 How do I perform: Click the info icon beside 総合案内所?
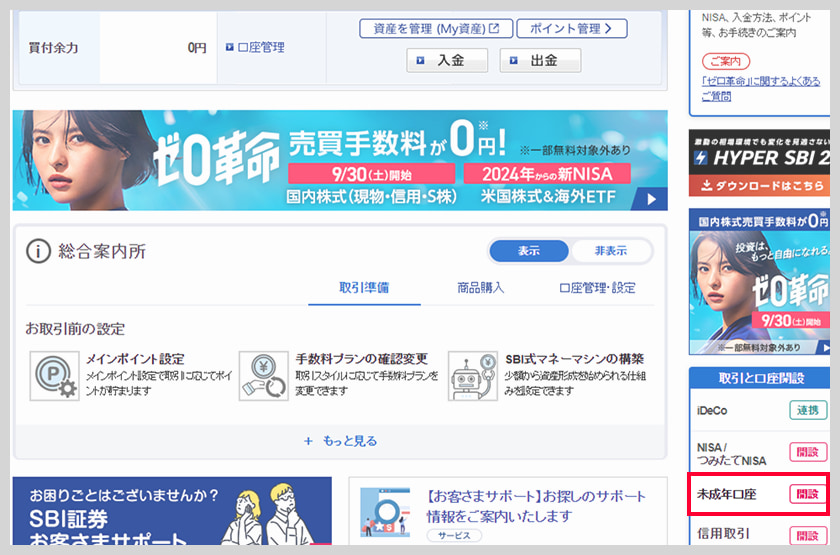[x=38, y=251]
